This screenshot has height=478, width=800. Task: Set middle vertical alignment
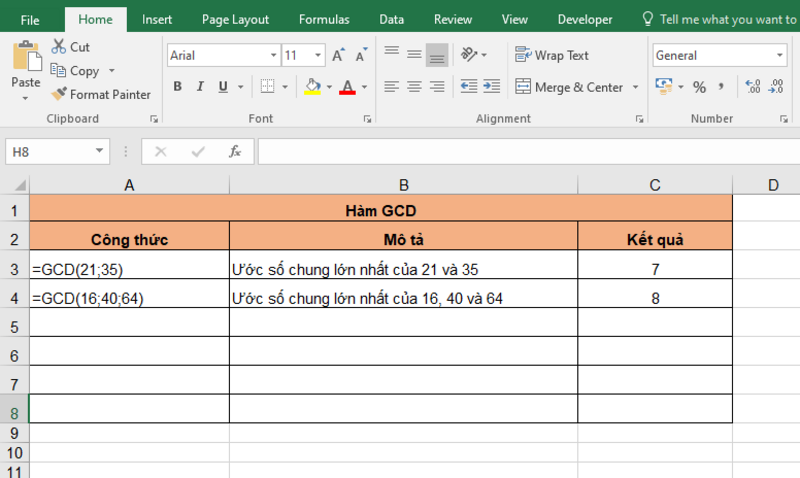pos(414,54)
